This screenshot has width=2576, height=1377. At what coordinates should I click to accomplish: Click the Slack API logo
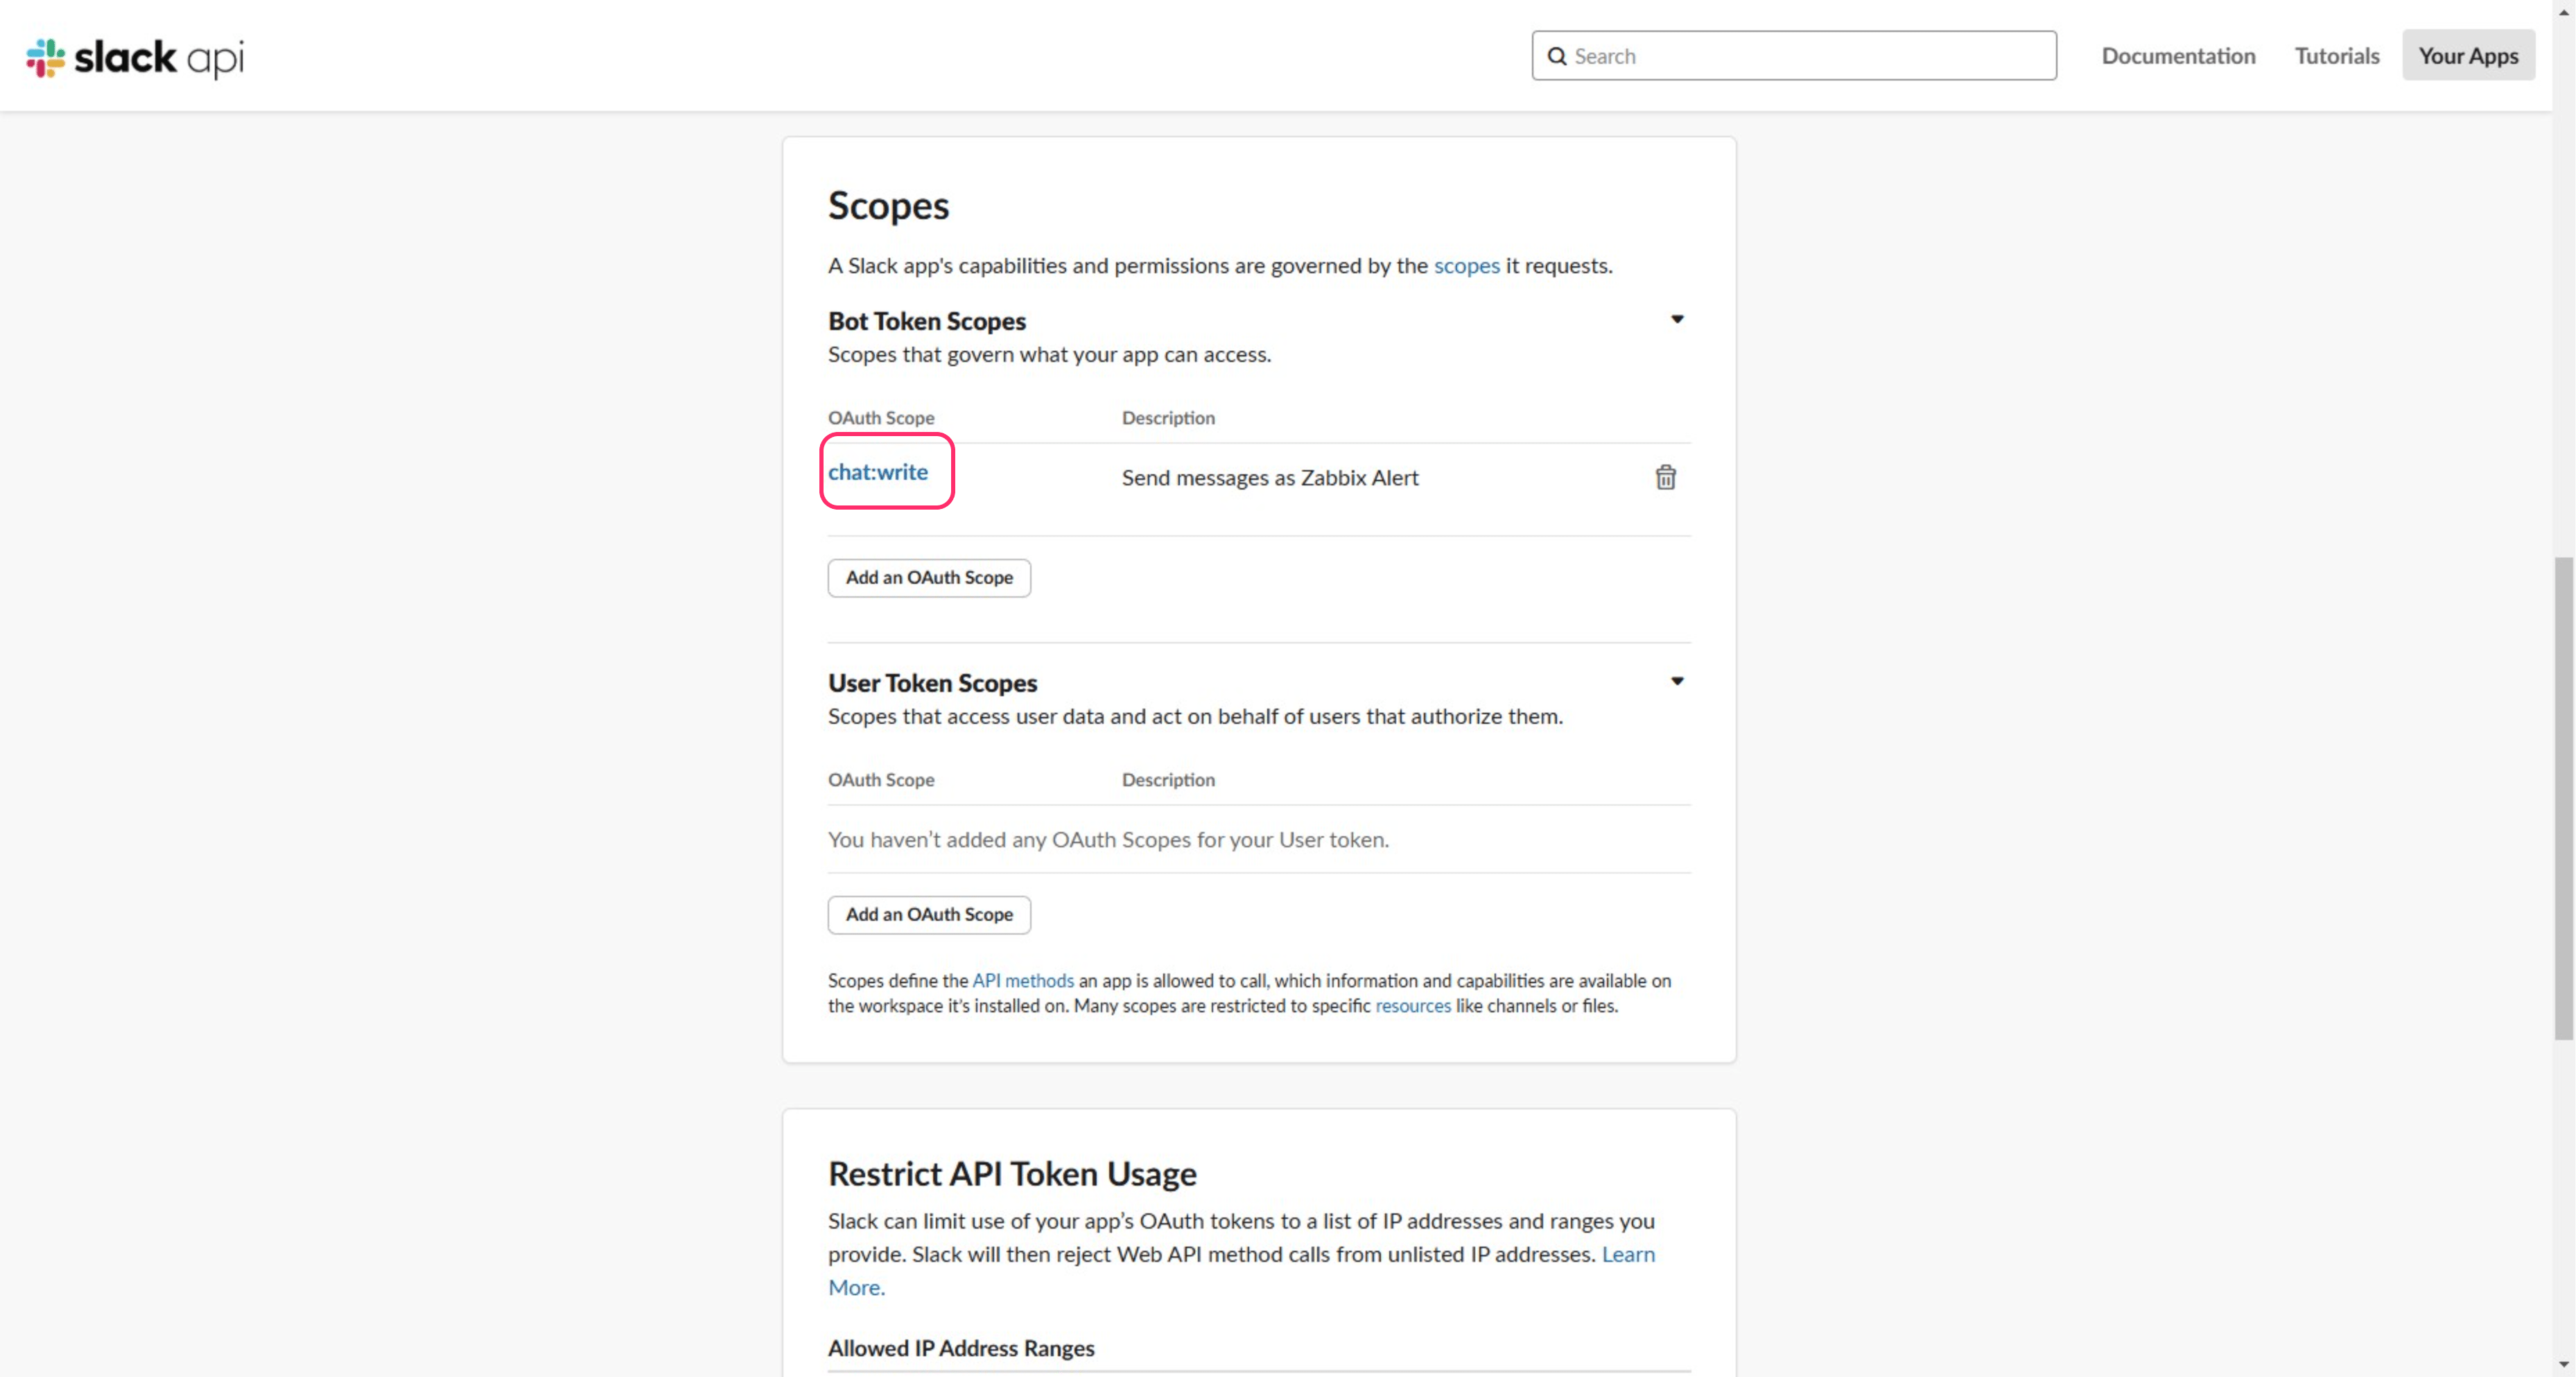pos(135,57)
